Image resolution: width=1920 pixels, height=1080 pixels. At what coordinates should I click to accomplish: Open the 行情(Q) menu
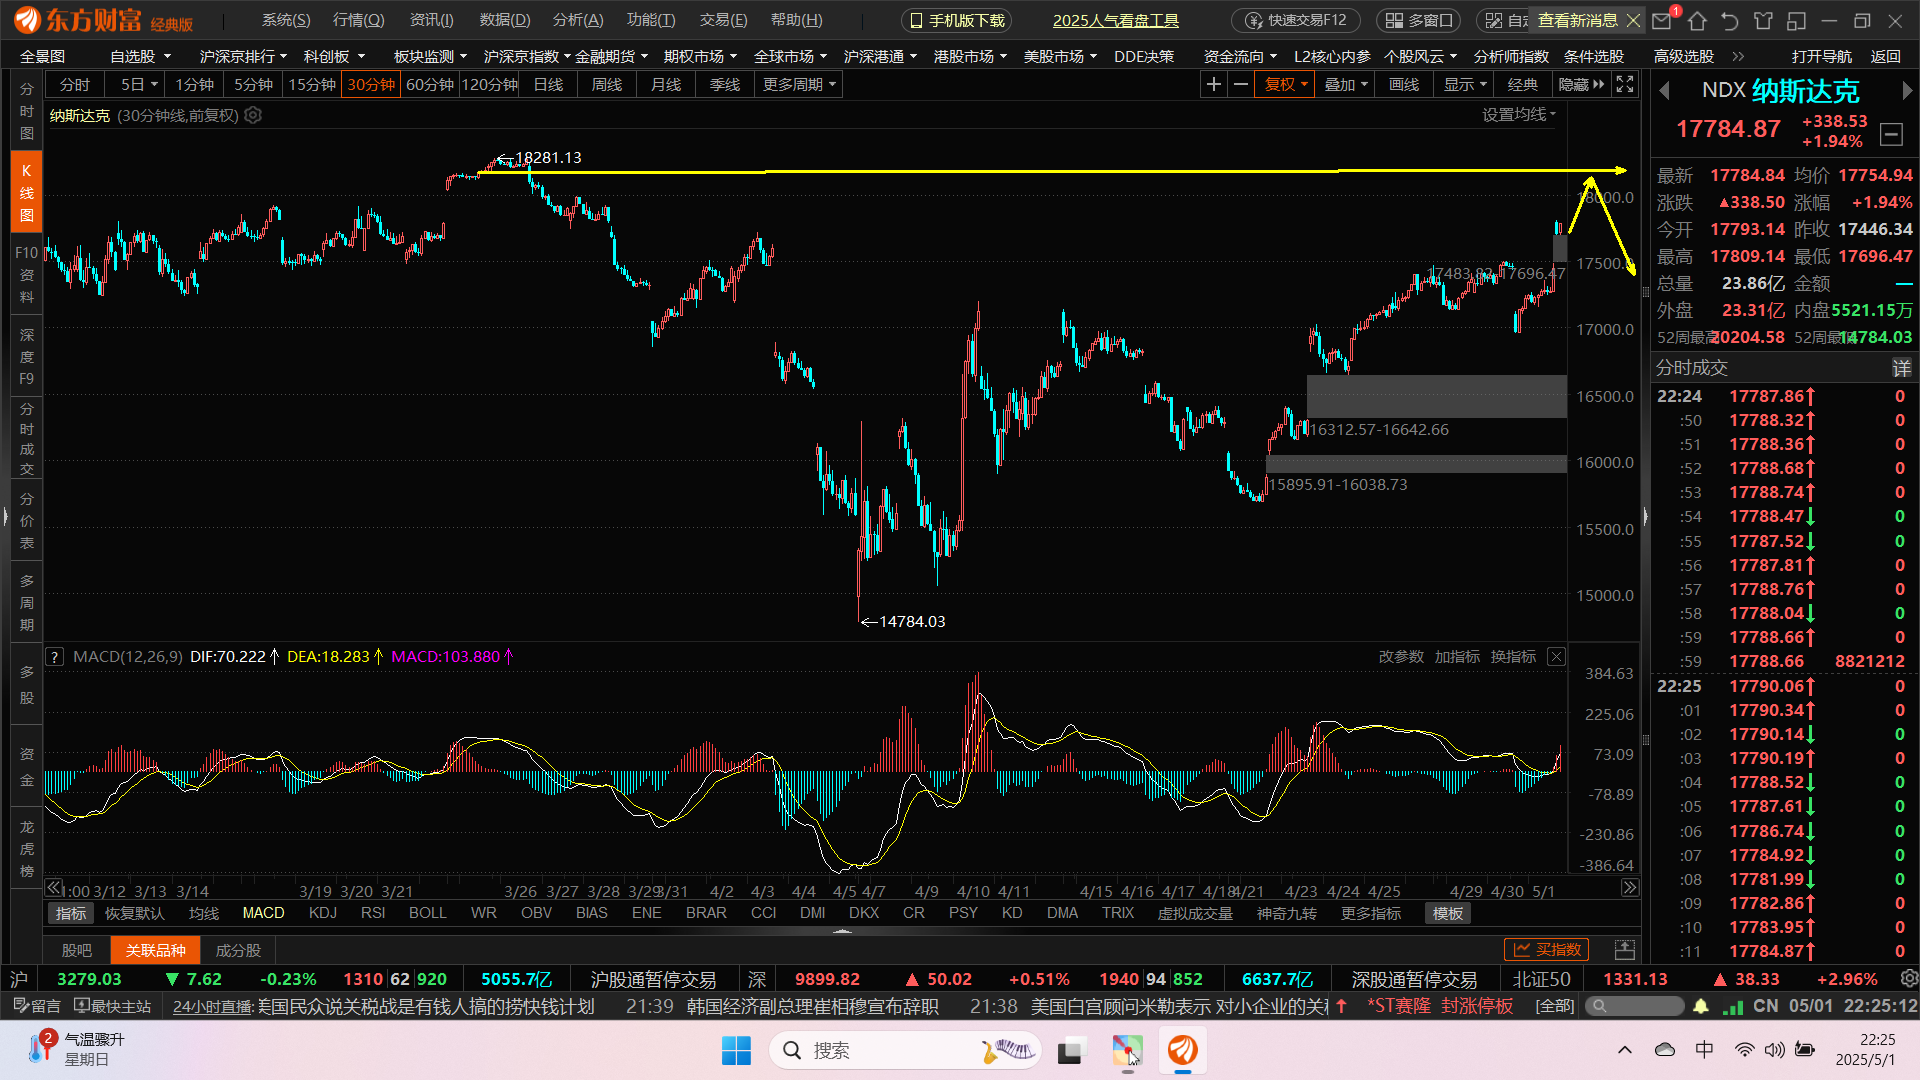pyautogui.click(x=358, y=20)
